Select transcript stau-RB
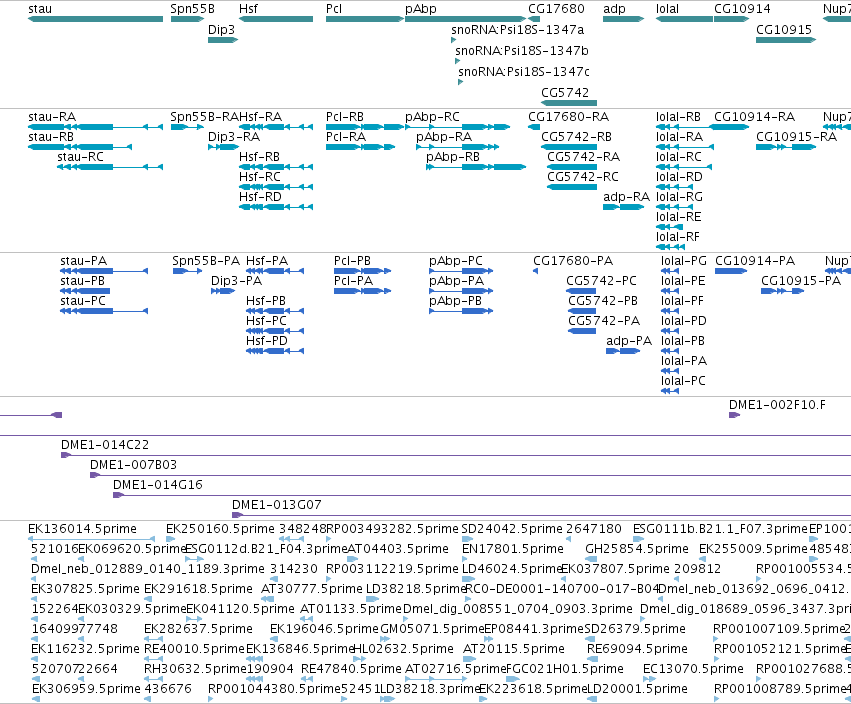Image resolution: width=851 pixels, height=704 pixels. (80, 147)
